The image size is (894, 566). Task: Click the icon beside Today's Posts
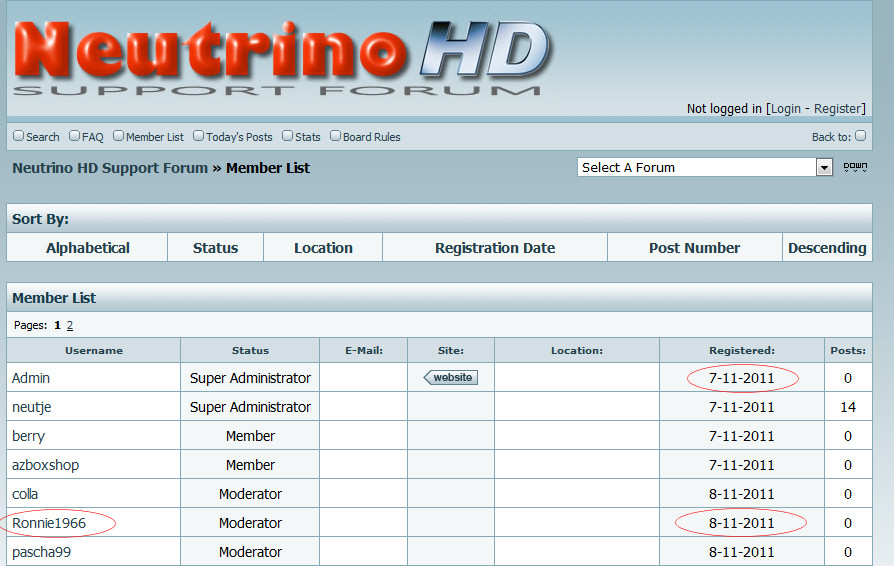tap(198, 136)
